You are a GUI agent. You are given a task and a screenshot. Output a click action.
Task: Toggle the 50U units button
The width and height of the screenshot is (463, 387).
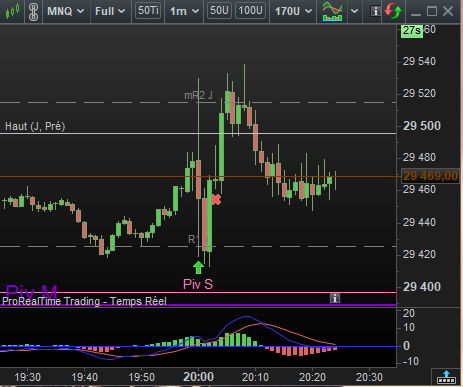[x=219, y=11]
